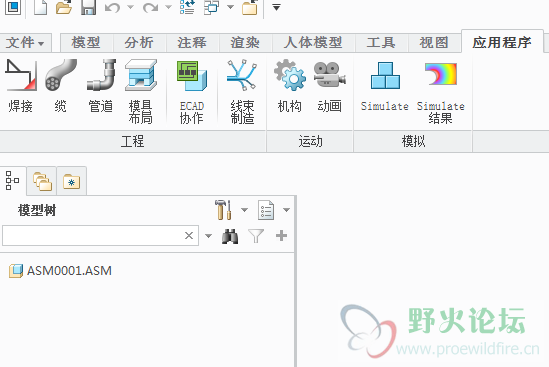This screenshot has height=367, width=549.
Task: Expand the redo history dropdown arrow
Action: tap(168, 7)
